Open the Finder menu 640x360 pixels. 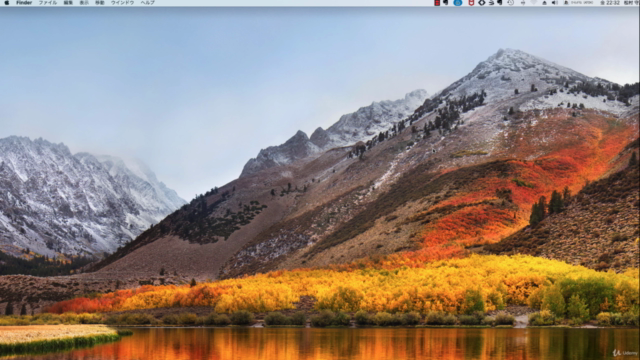[24, 2]
